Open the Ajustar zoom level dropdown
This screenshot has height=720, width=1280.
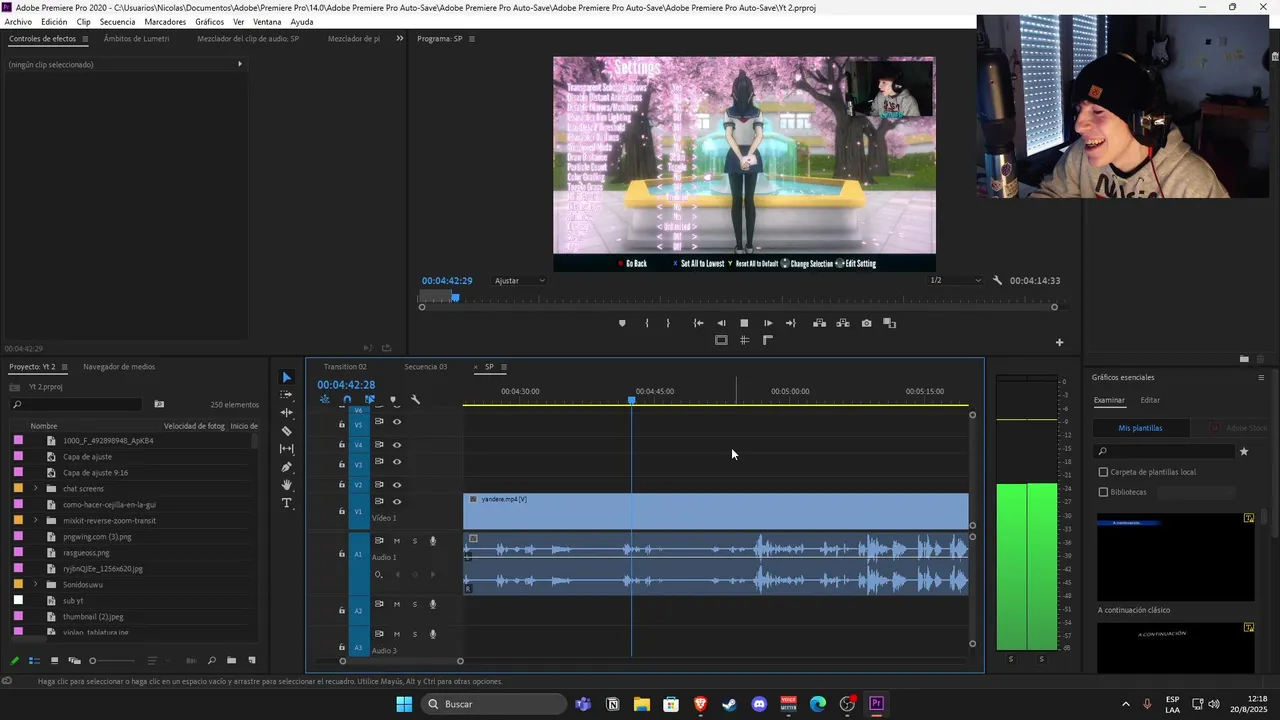click(520, 281)
